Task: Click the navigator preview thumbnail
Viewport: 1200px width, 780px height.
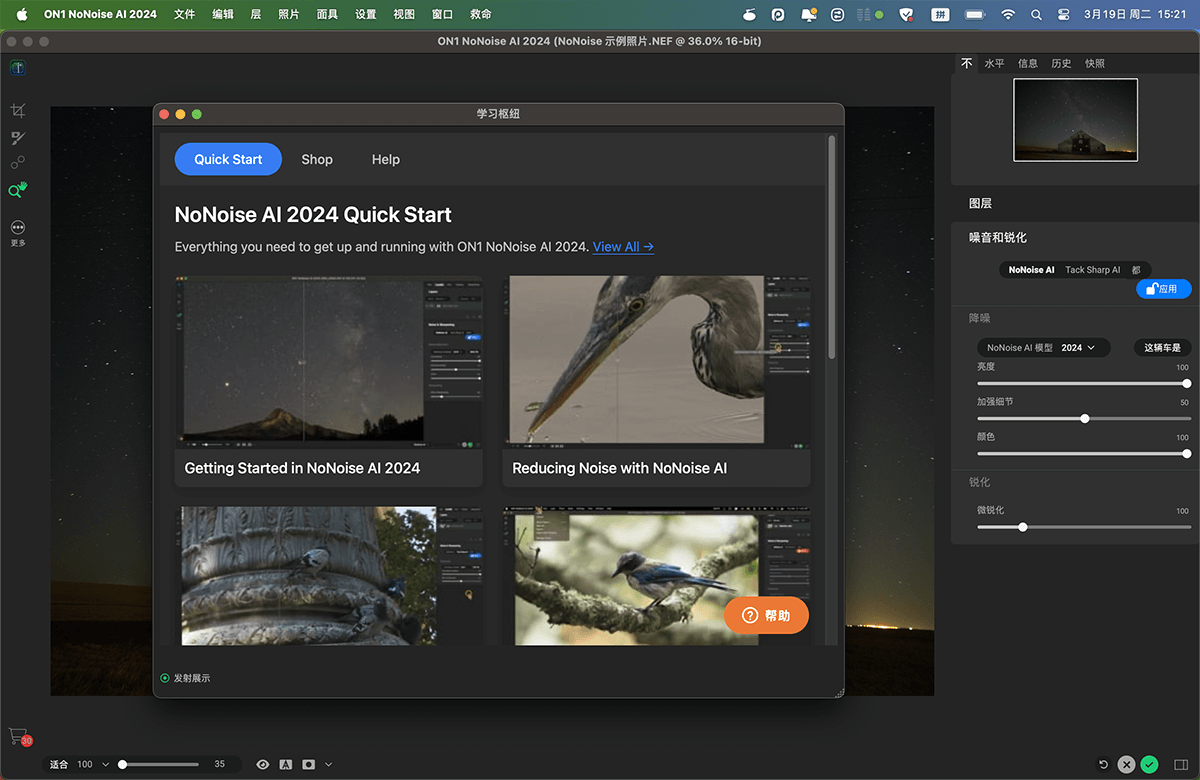Action: [1075, 119]
